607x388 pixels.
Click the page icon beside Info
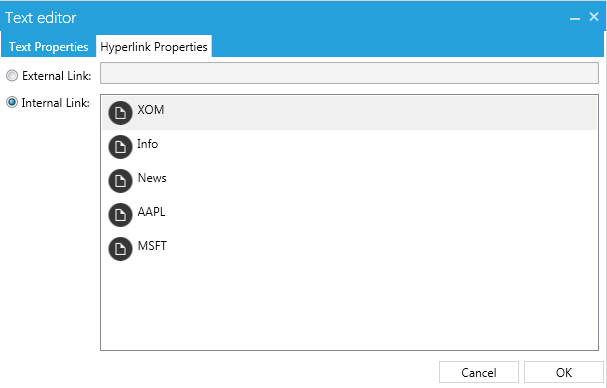coord(120,147)
